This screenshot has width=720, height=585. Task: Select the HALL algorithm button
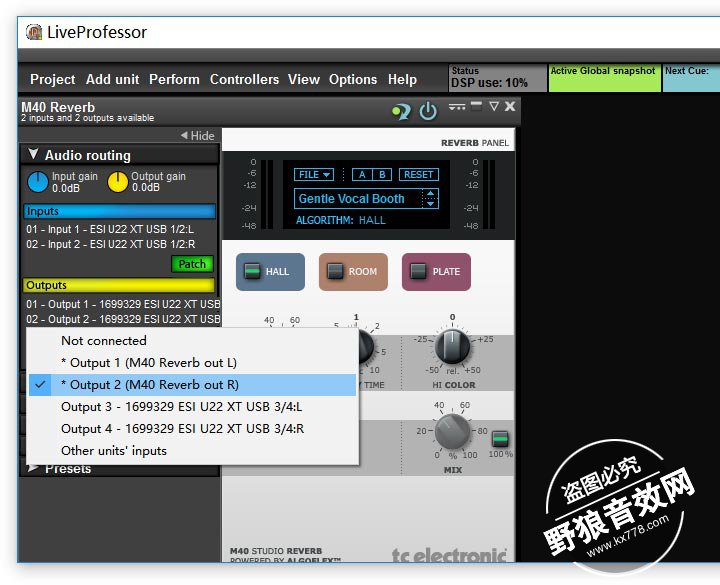coord(270,272)
